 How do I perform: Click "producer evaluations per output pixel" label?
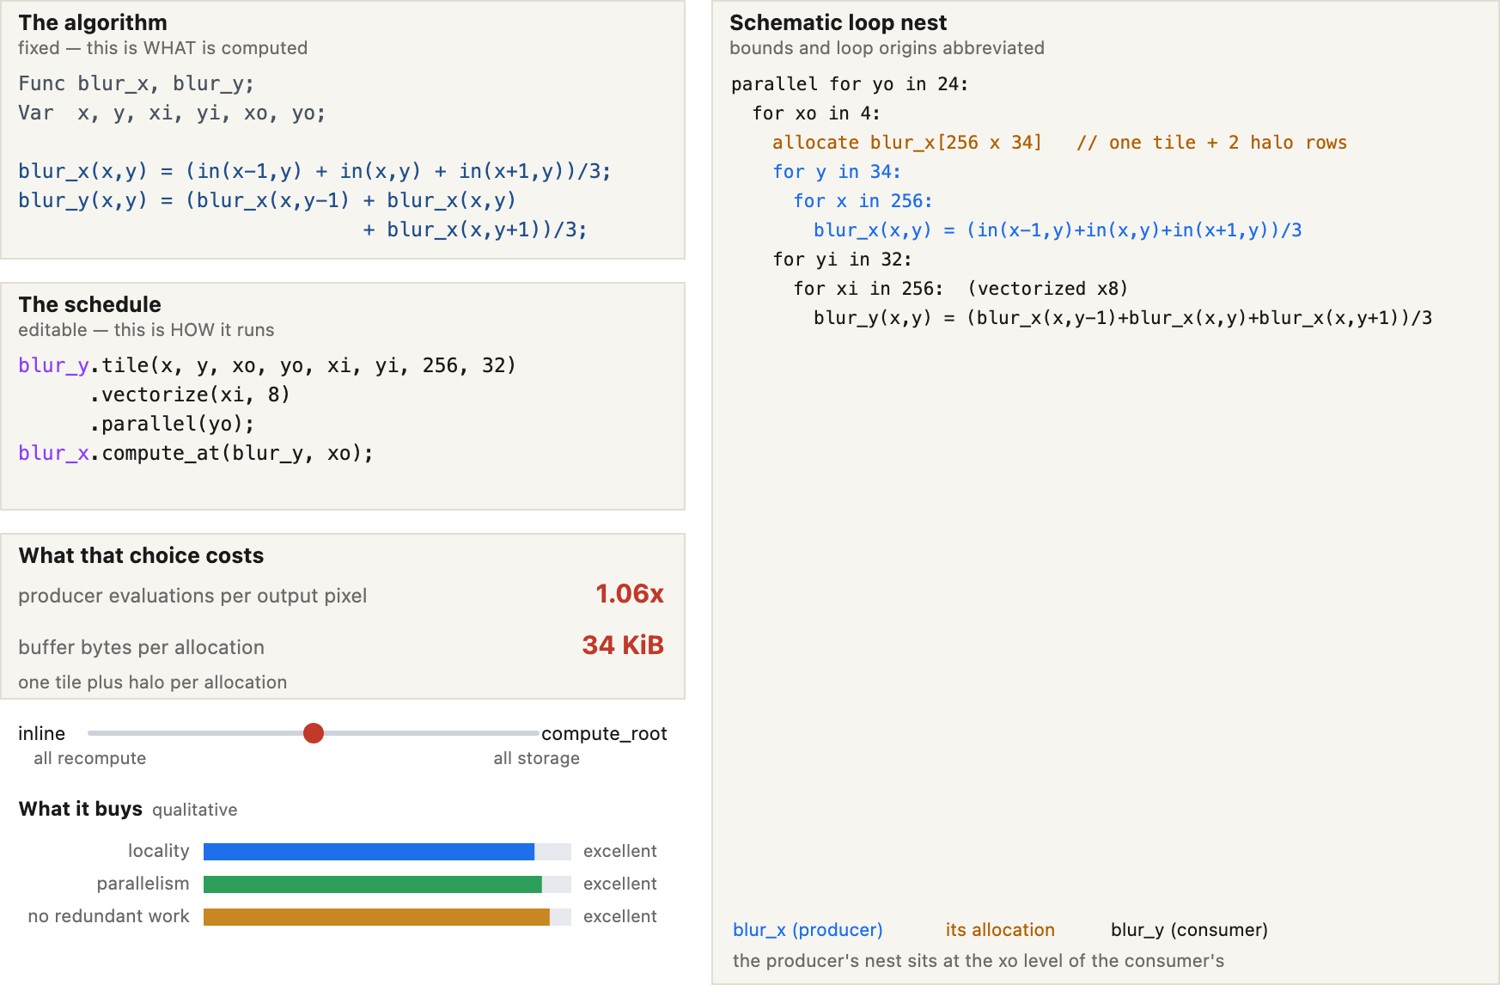tap(193, 595)
